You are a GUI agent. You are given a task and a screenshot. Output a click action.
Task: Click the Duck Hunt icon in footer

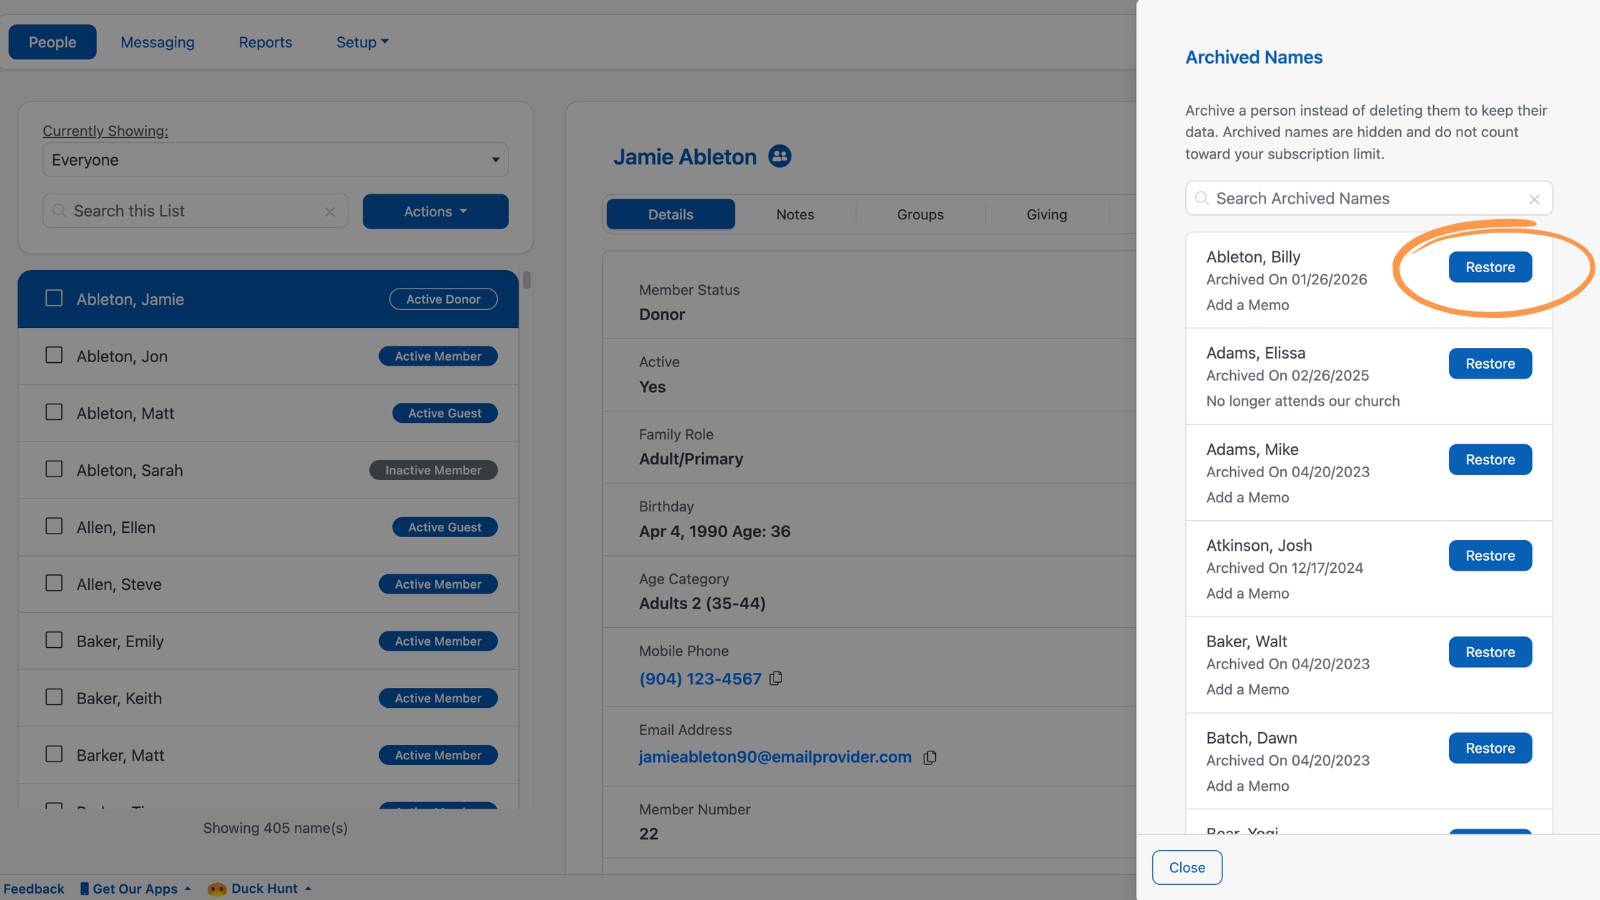tap(217, 889)
